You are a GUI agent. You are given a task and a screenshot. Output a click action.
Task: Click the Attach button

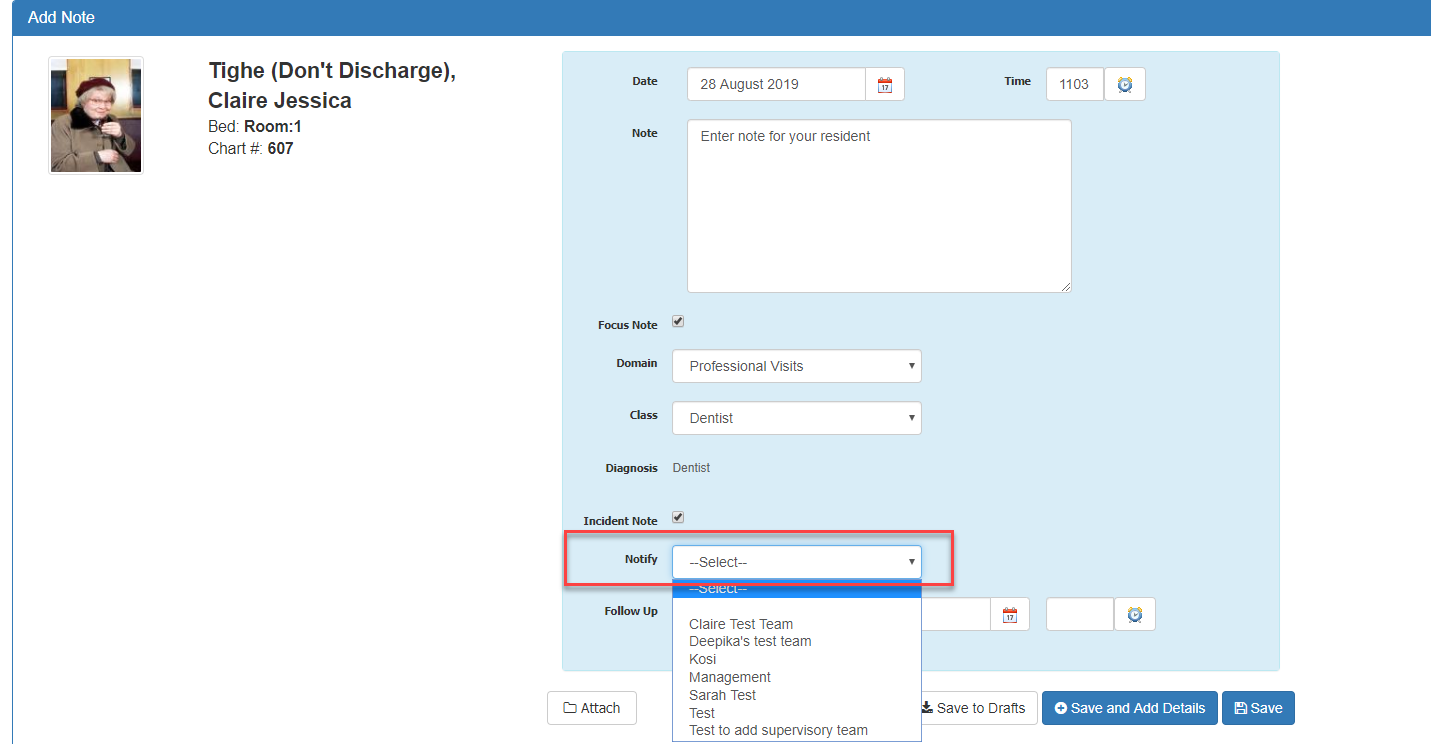592,708
